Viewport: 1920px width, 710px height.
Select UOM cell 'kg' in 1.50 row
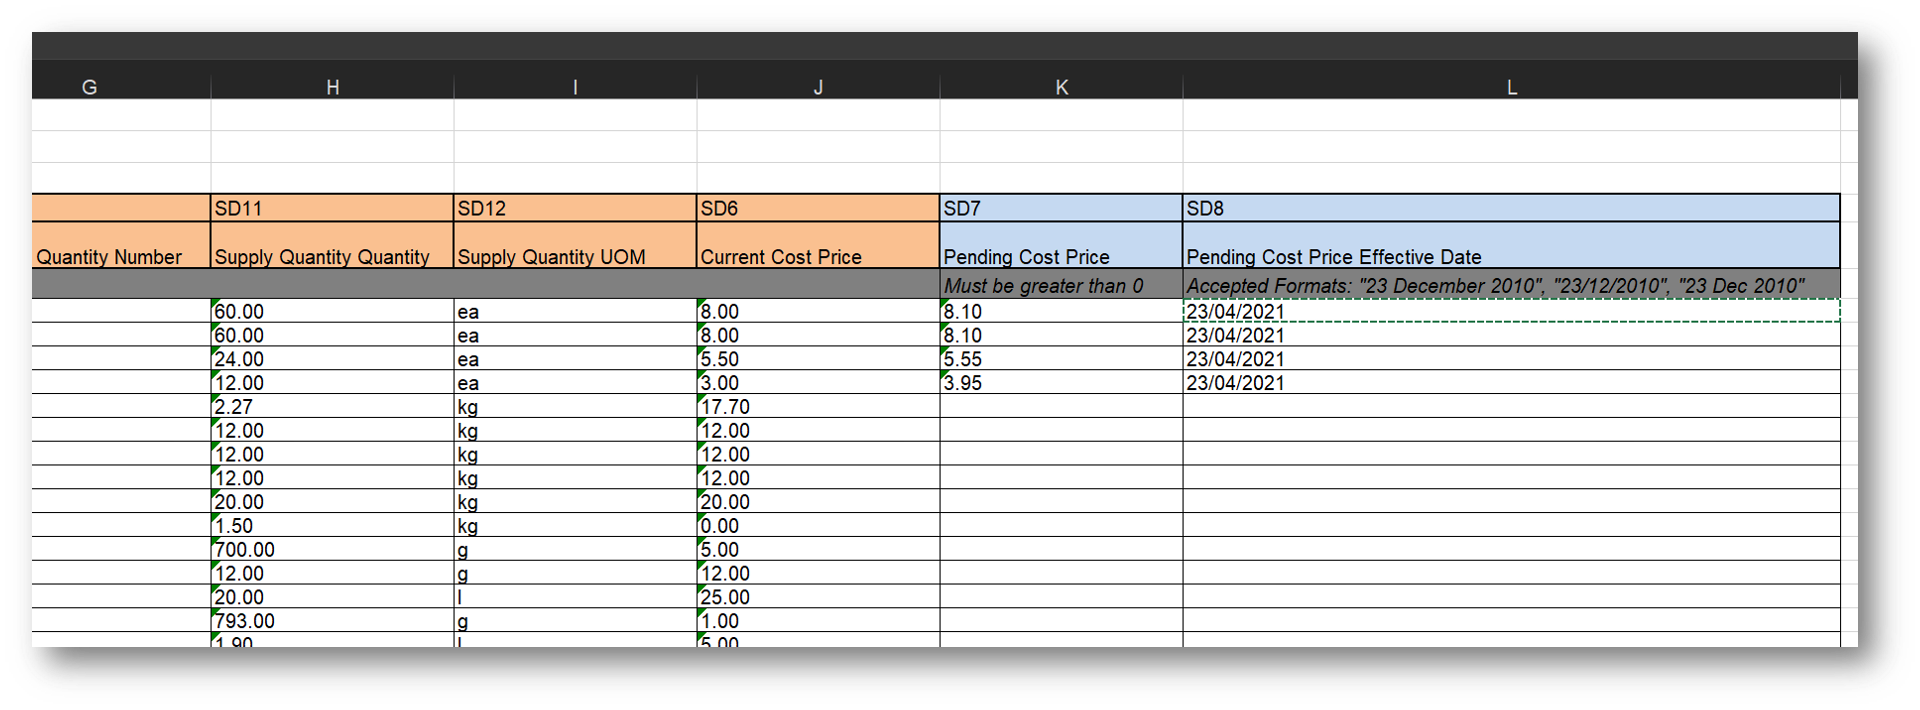575,526
